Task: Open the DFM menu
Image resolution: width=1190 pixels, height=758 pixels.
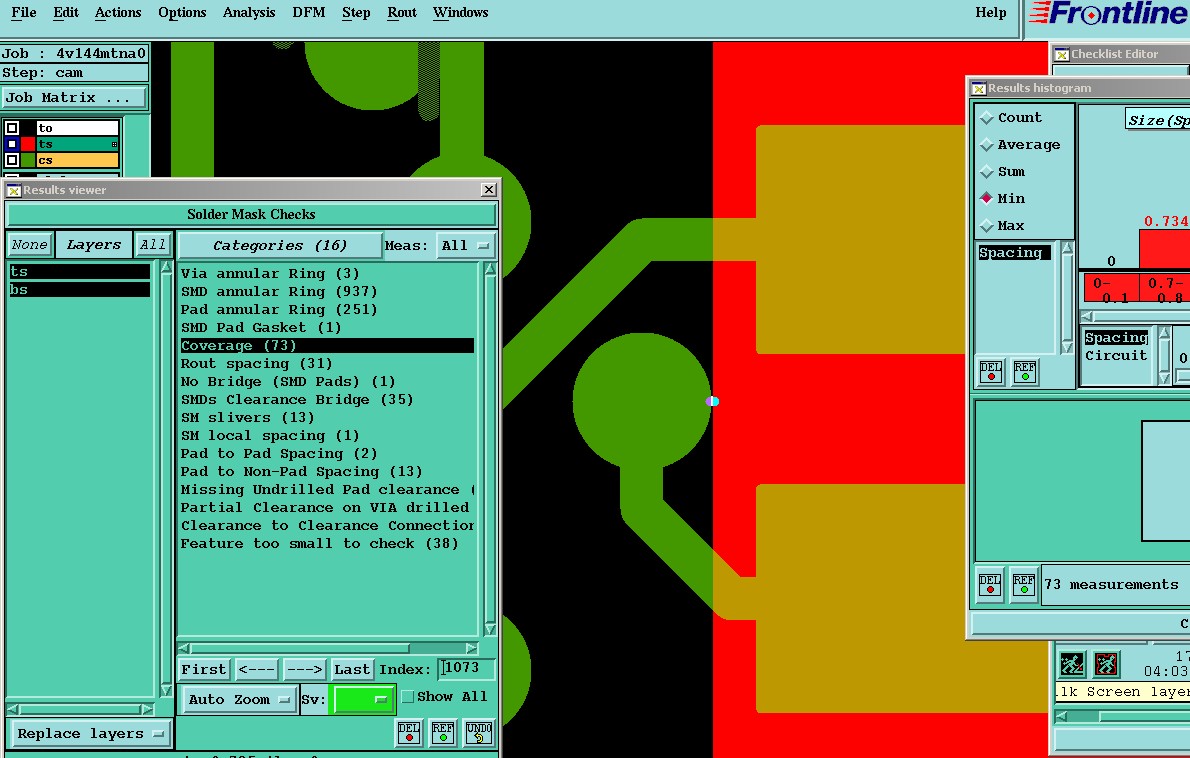Action: 308,12
